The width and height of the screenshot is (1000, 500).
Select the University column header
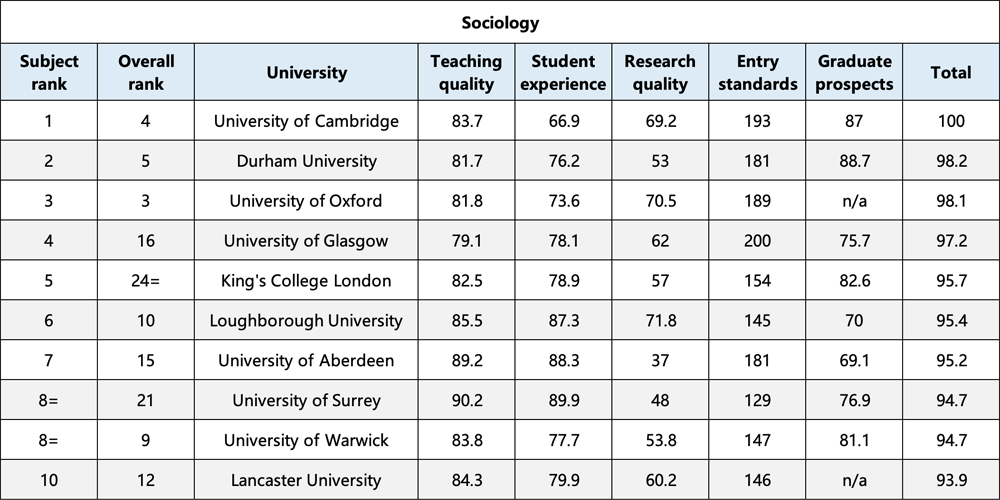(x=306, y=72)
